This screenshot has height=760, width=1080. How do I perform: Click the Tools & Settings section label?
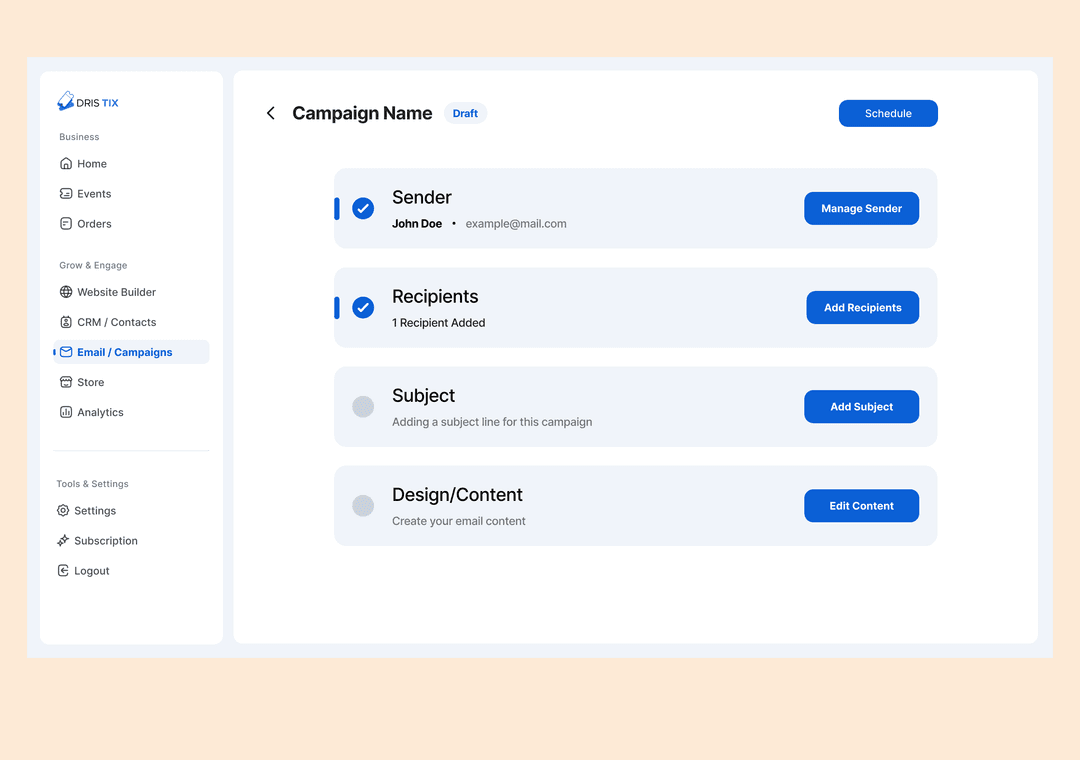point(92,484)
